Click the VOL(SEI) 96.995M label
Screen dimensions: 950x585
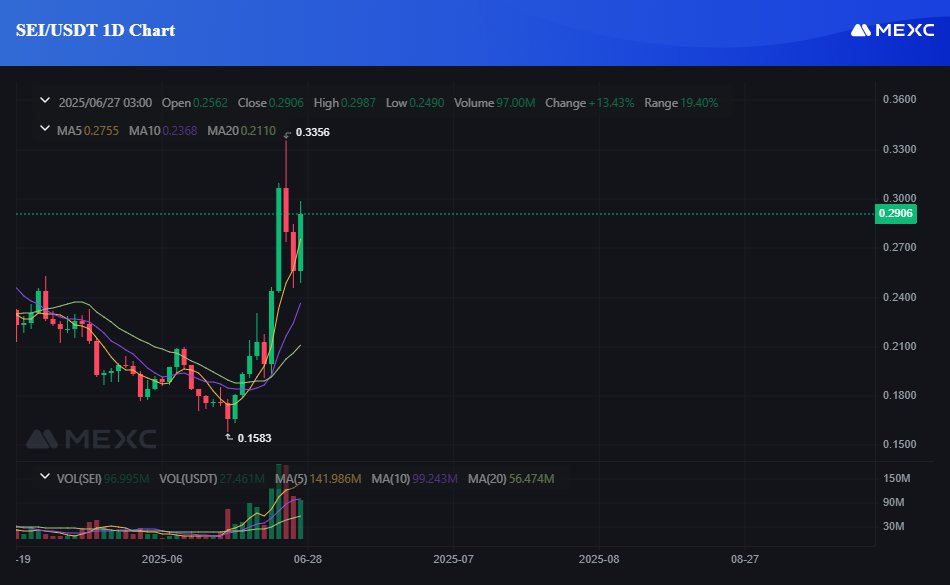click(103, 479)
